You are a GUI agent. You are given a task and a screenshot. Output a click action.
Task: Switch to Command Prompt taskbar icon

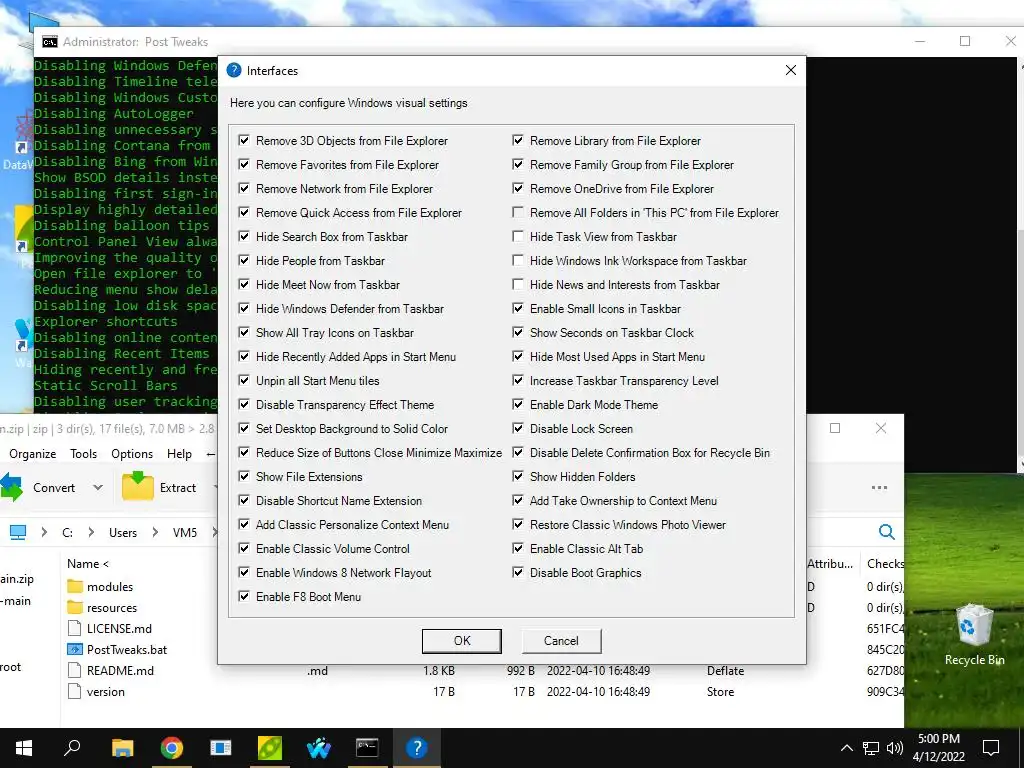point(367,748)
